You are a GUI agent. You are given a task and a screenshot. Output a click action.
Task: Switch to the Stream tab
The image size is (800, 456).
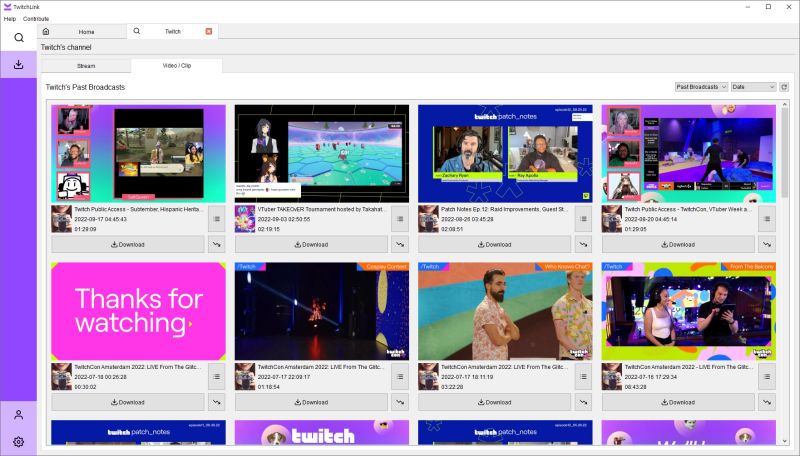86,66
